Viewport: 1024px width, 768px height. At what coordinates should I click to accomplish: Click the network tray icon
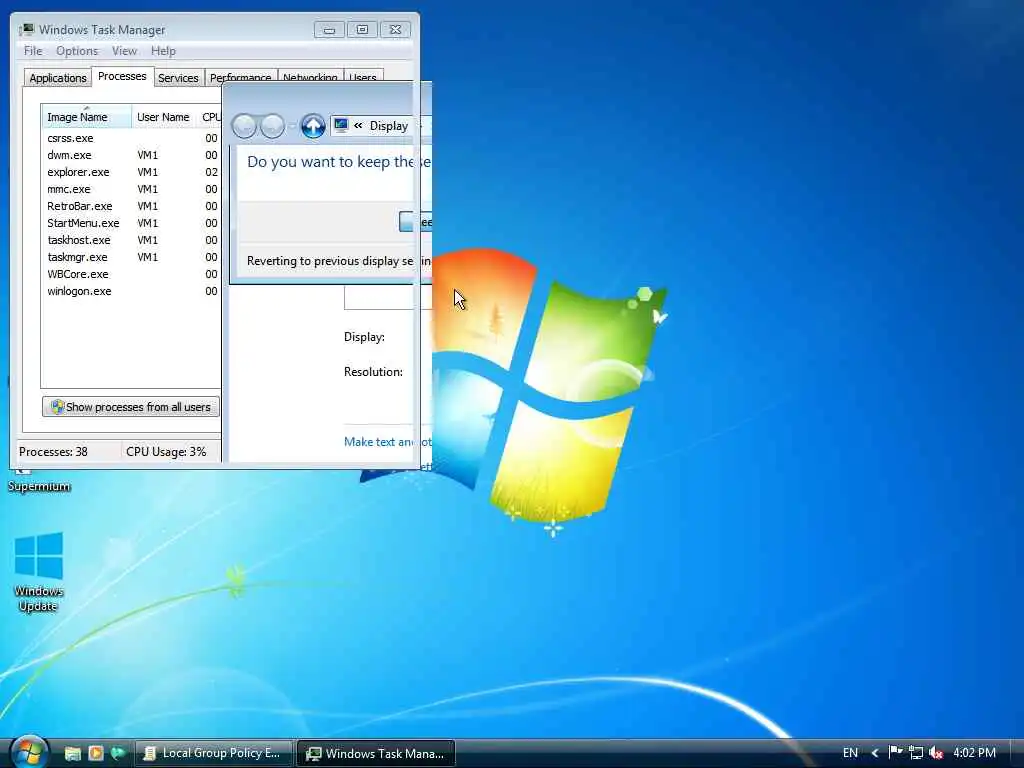coord(916,753)
